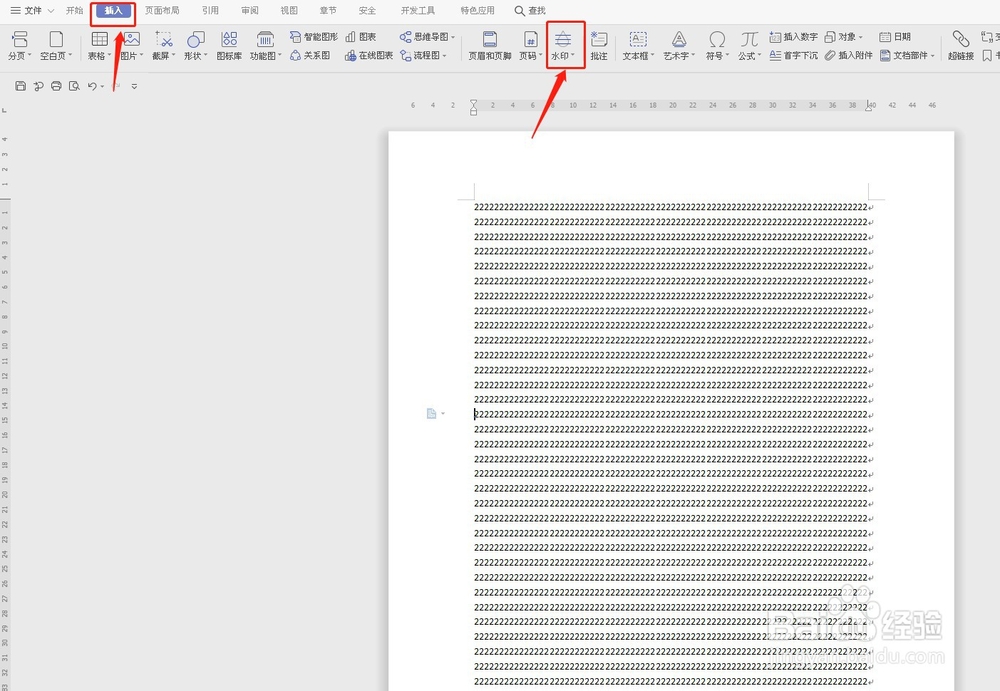Switch to the 页面布局 page layout tab
The height and width of the screenshot is (691, 1000).
coord(162,11)
